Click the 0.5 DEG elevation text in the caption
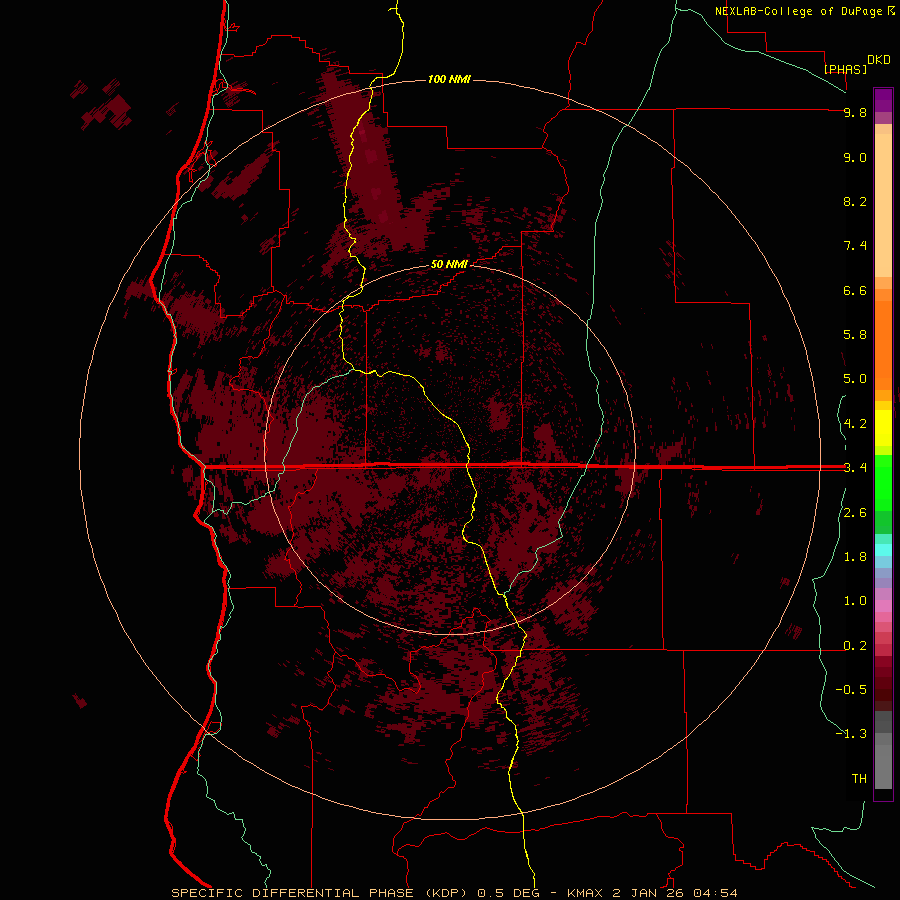Viewport: 900px width, 900px height. coord(509,893)
